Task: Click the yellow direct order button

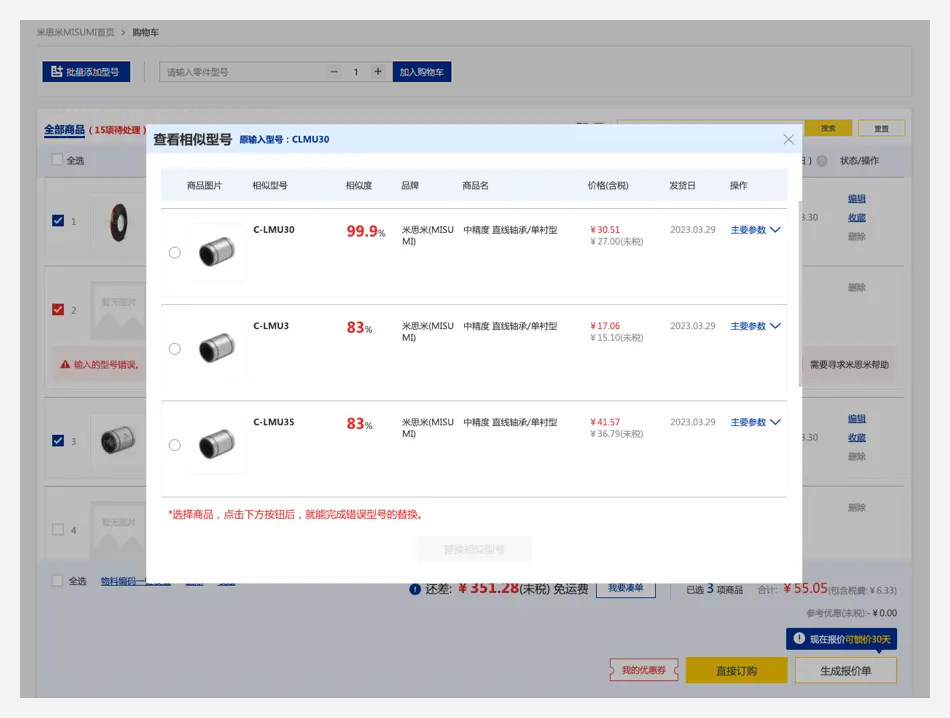Action: (736, 670)
